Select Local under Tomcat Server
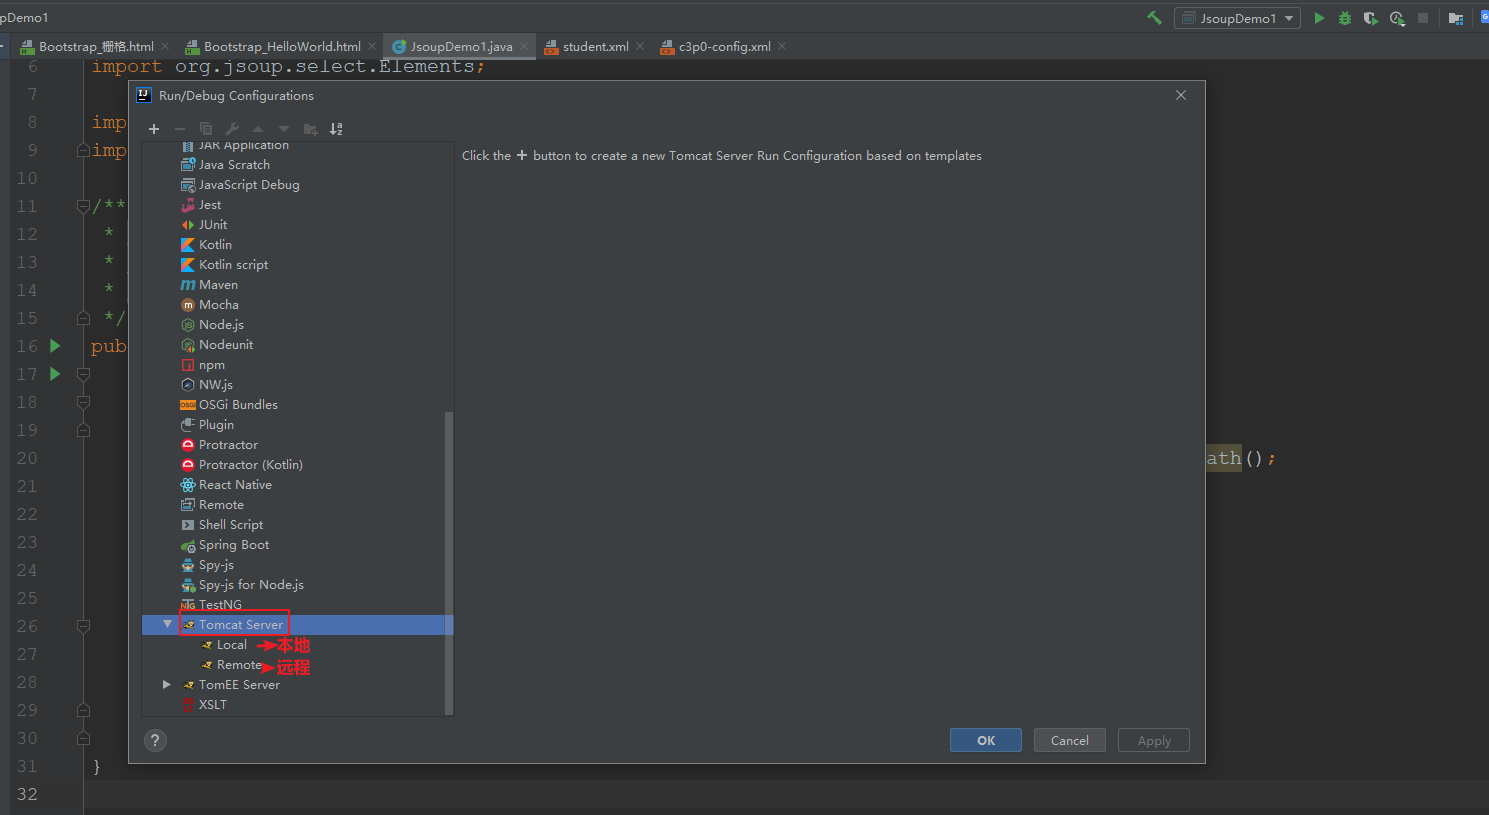The height and width of the screenshot is (815, 1489). 231,645
